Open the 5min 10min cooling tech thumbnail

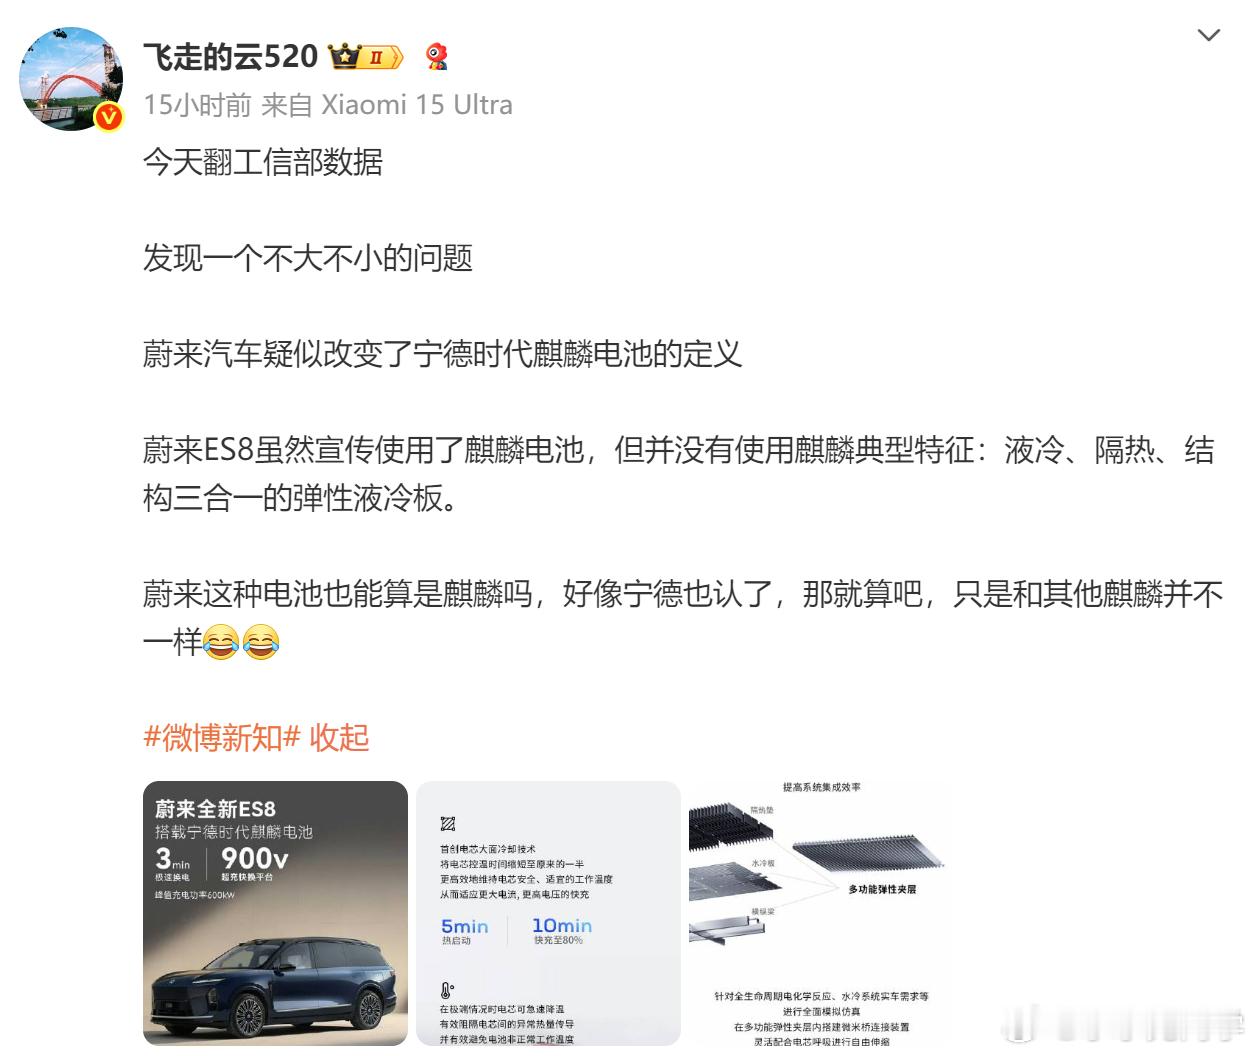tap(548, 913)
